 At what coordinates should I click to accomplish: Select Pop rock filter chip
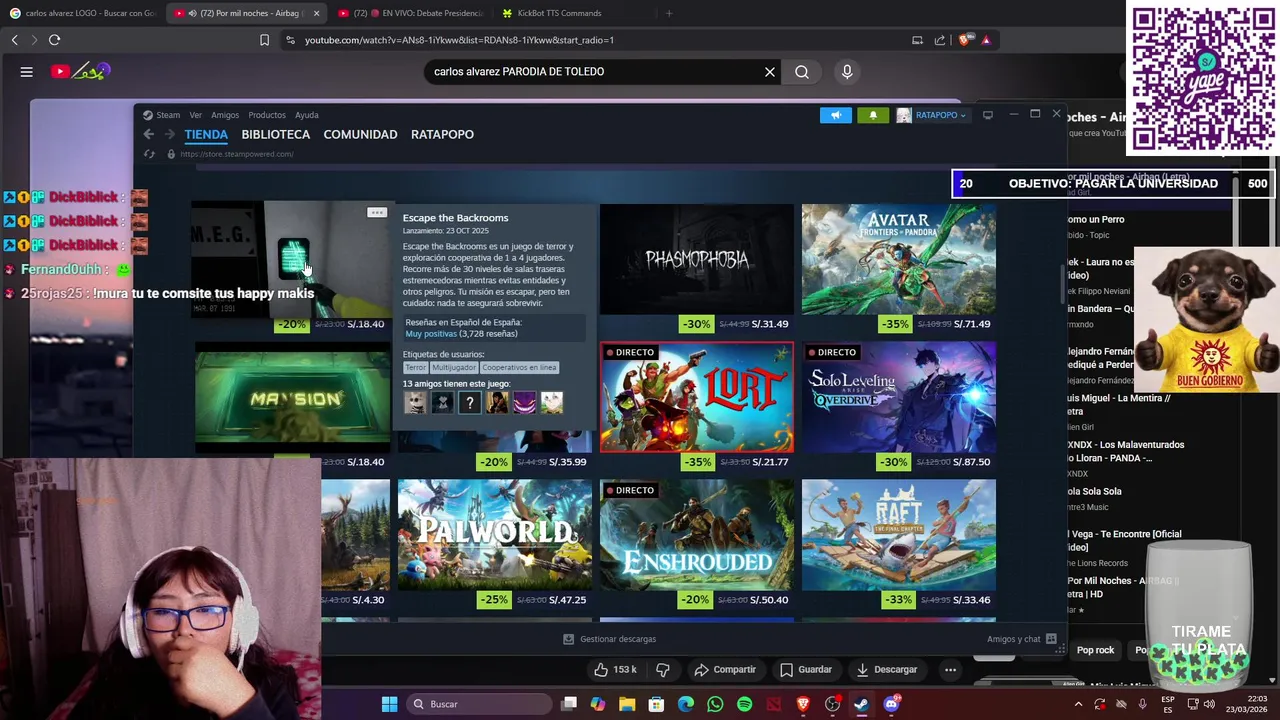pos(1095,650)
